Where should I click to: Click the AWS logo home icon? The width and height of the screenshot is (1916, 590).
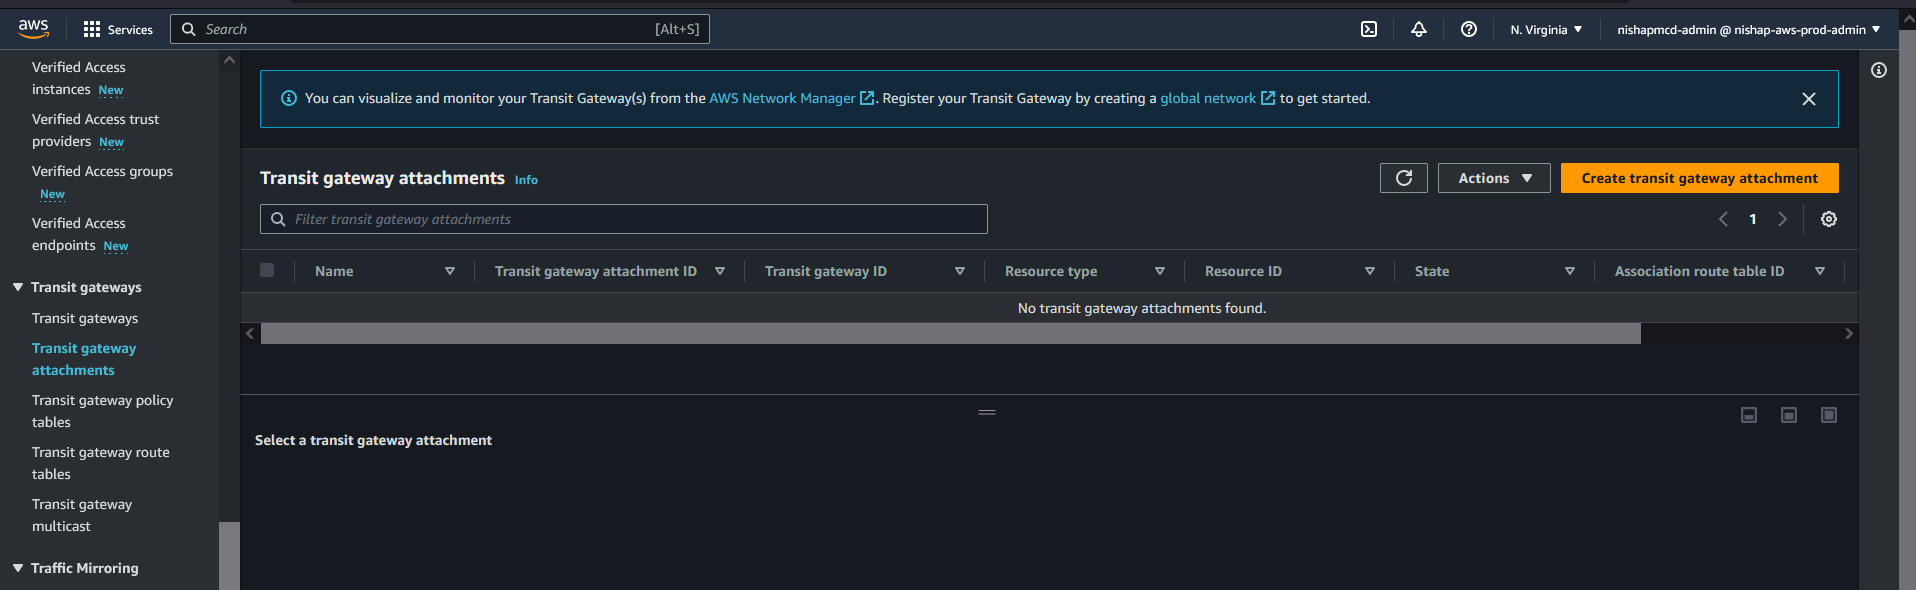33,29
